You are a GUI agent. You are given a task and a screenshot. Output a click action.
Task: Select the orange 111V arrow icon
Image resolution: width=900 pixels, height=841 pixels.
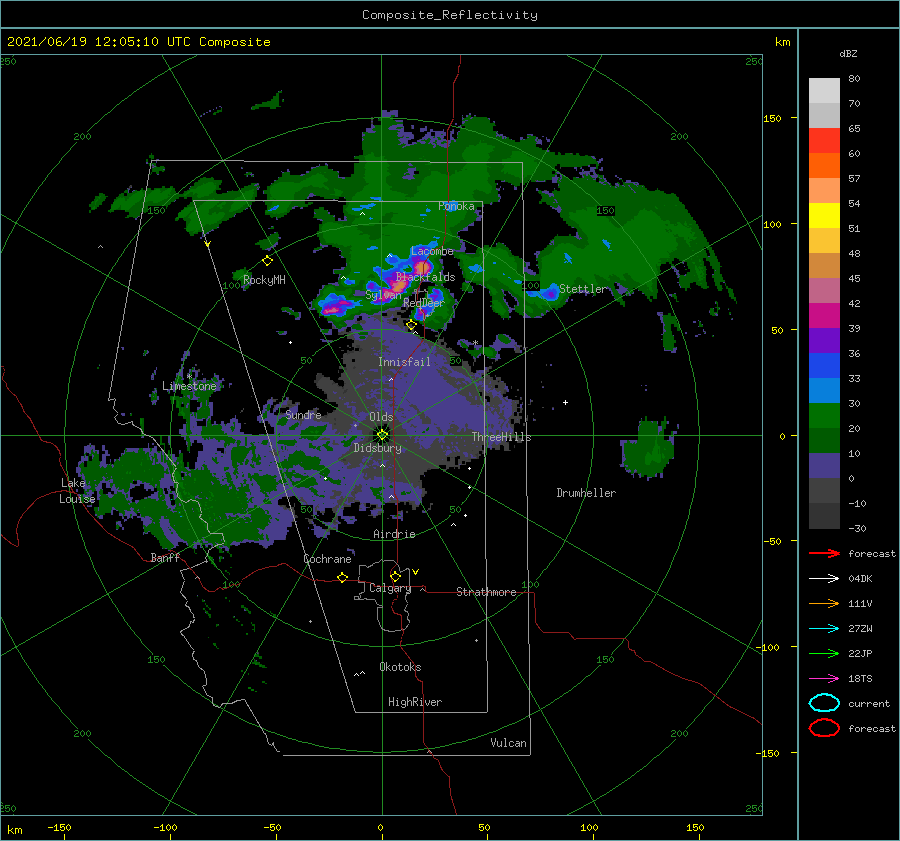(824, 603)
